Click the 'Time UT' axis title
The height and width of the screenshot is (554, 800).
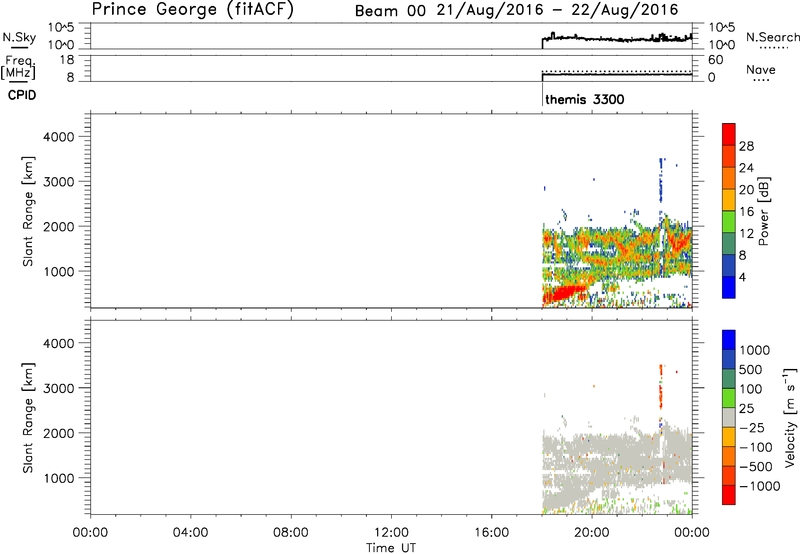[x=391, y=548]
